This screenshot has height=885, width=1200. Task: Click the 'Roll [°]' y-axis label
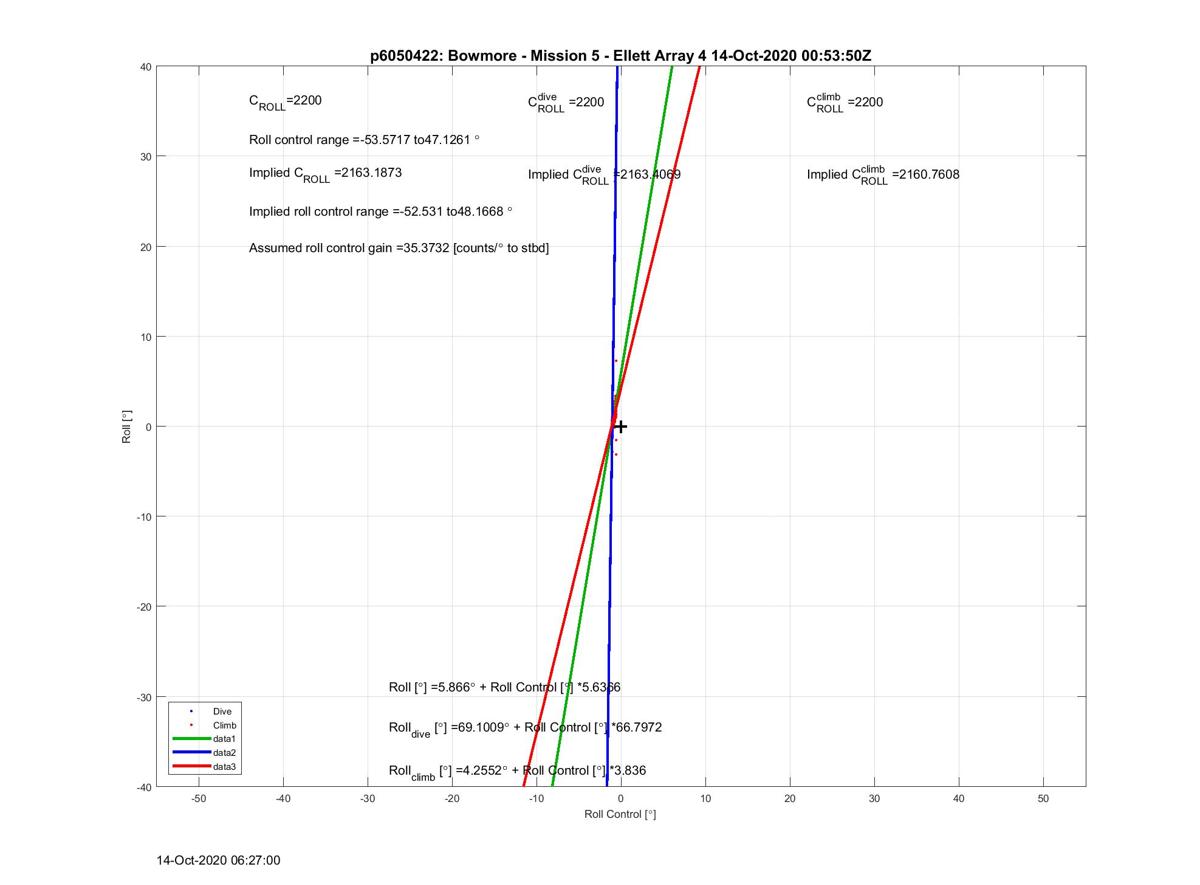[127, 427]
